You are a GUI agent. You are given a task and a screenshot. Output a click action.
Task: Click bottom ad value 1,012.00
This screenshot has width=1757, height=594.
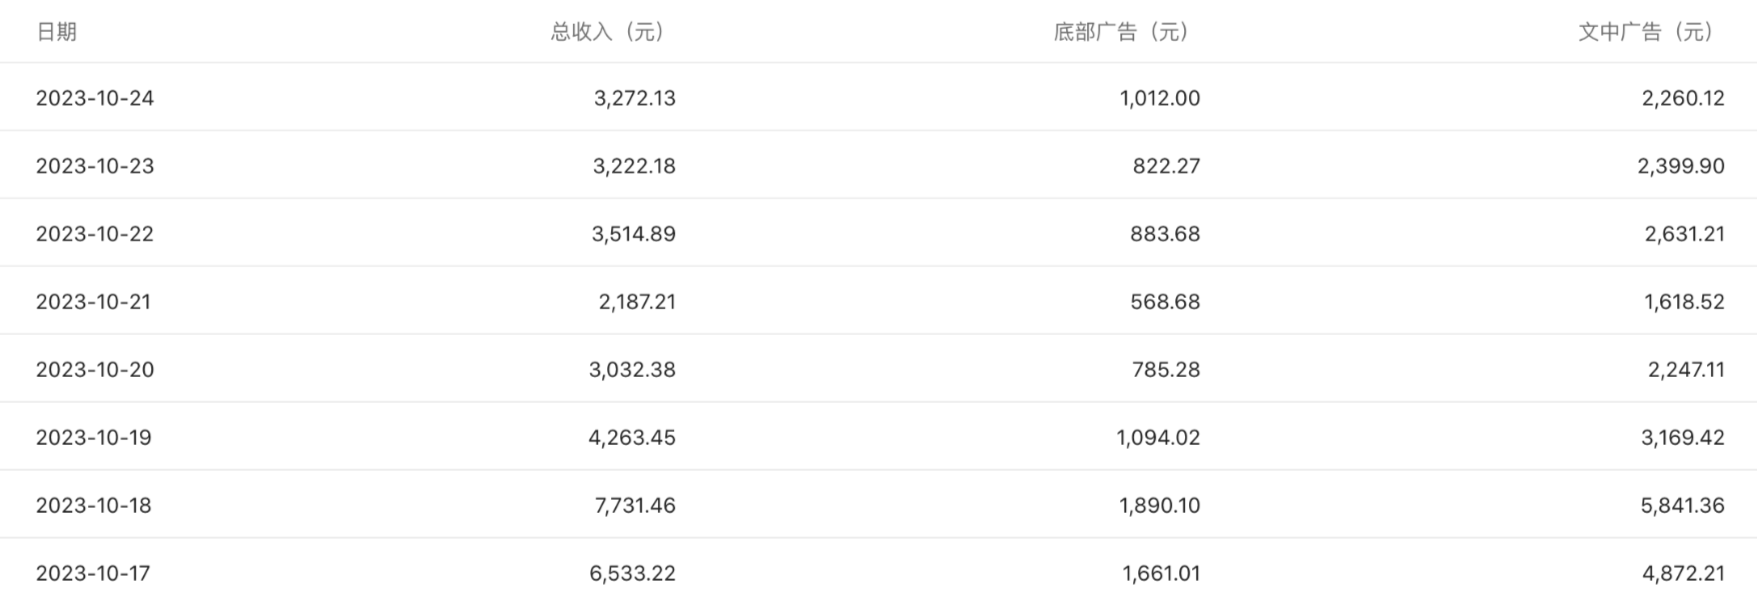point(1160,98)
